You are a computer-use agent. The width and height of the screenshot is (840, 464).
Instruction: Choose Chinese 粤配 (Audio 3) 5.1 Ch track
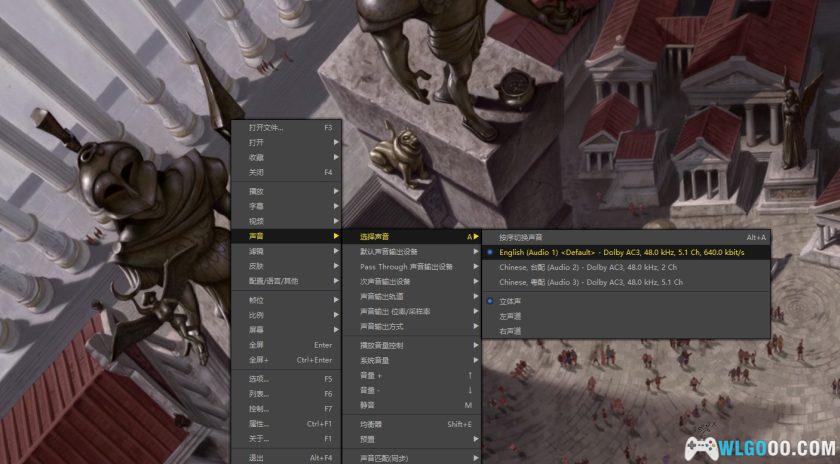coord(591,283)
